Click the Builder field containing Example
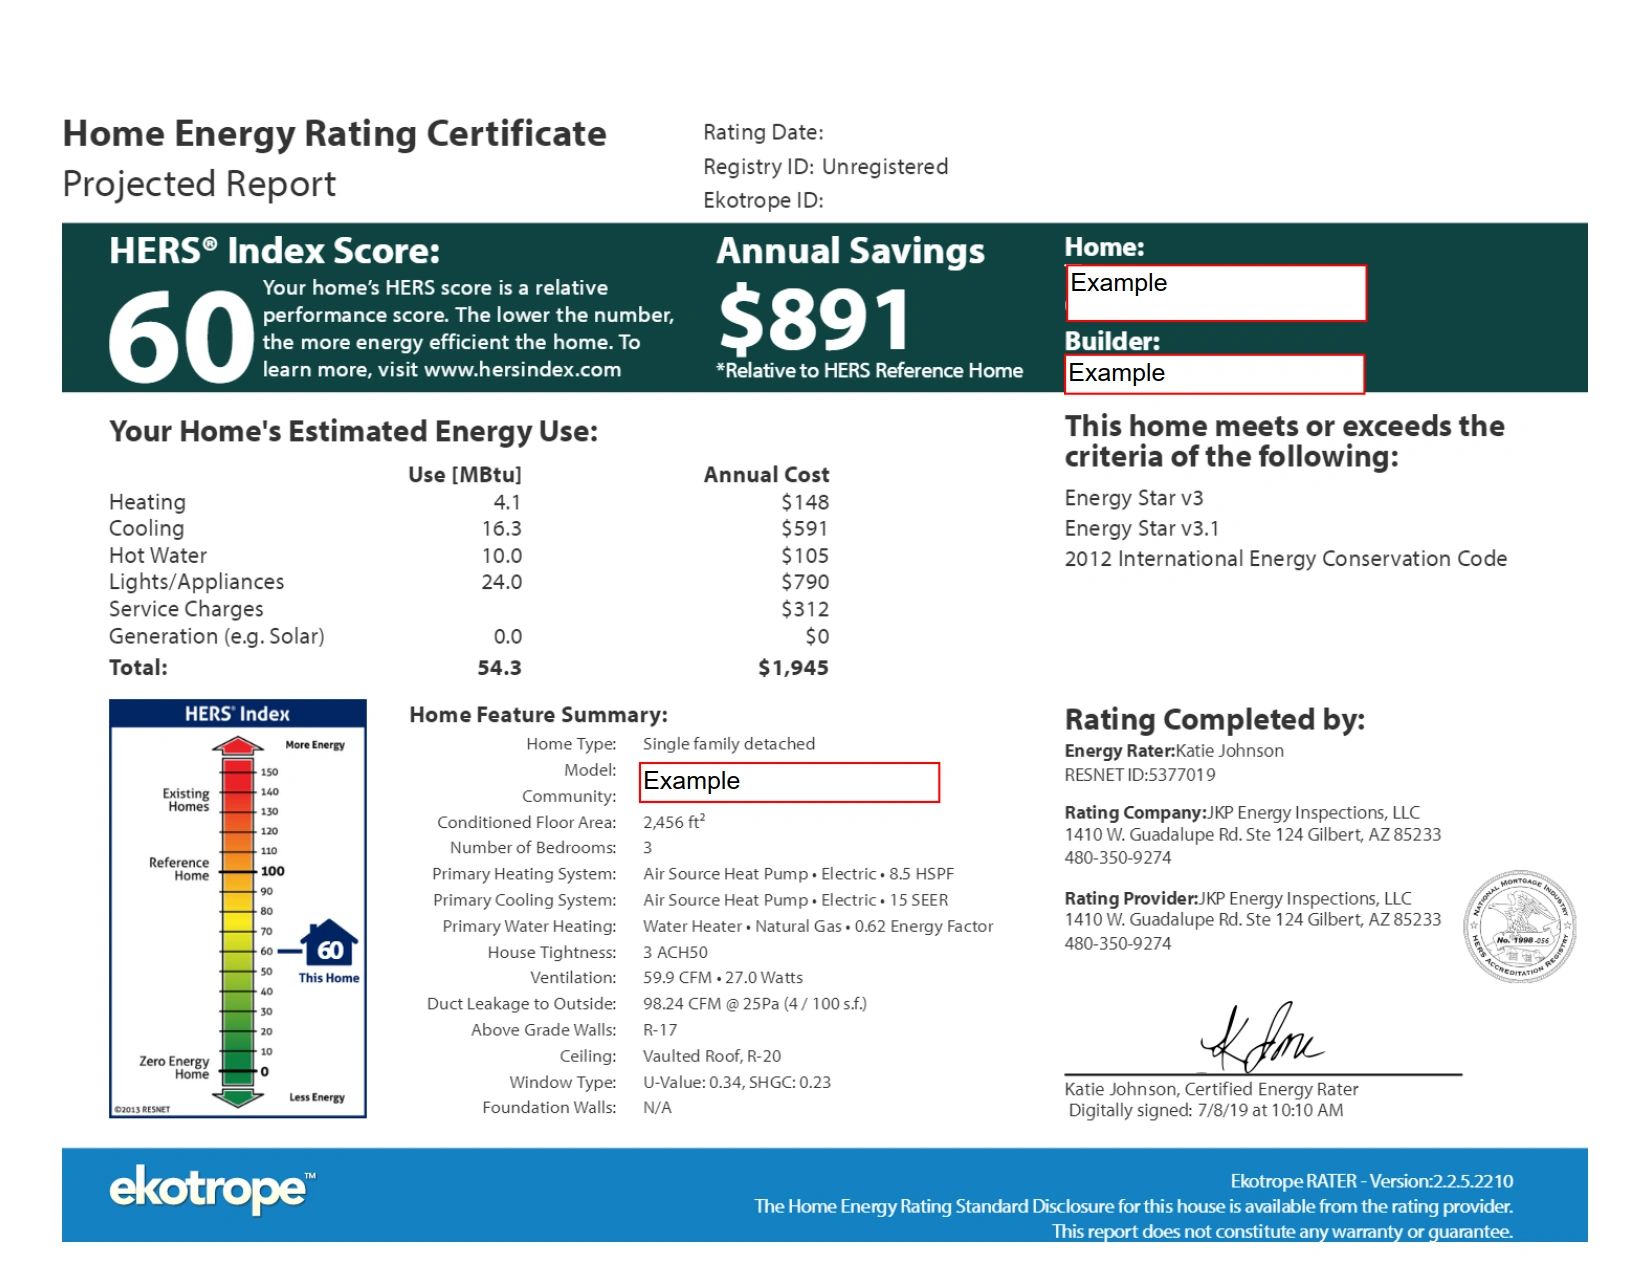Screen dimensions: 1650x1275 (x=1214, y=374)
